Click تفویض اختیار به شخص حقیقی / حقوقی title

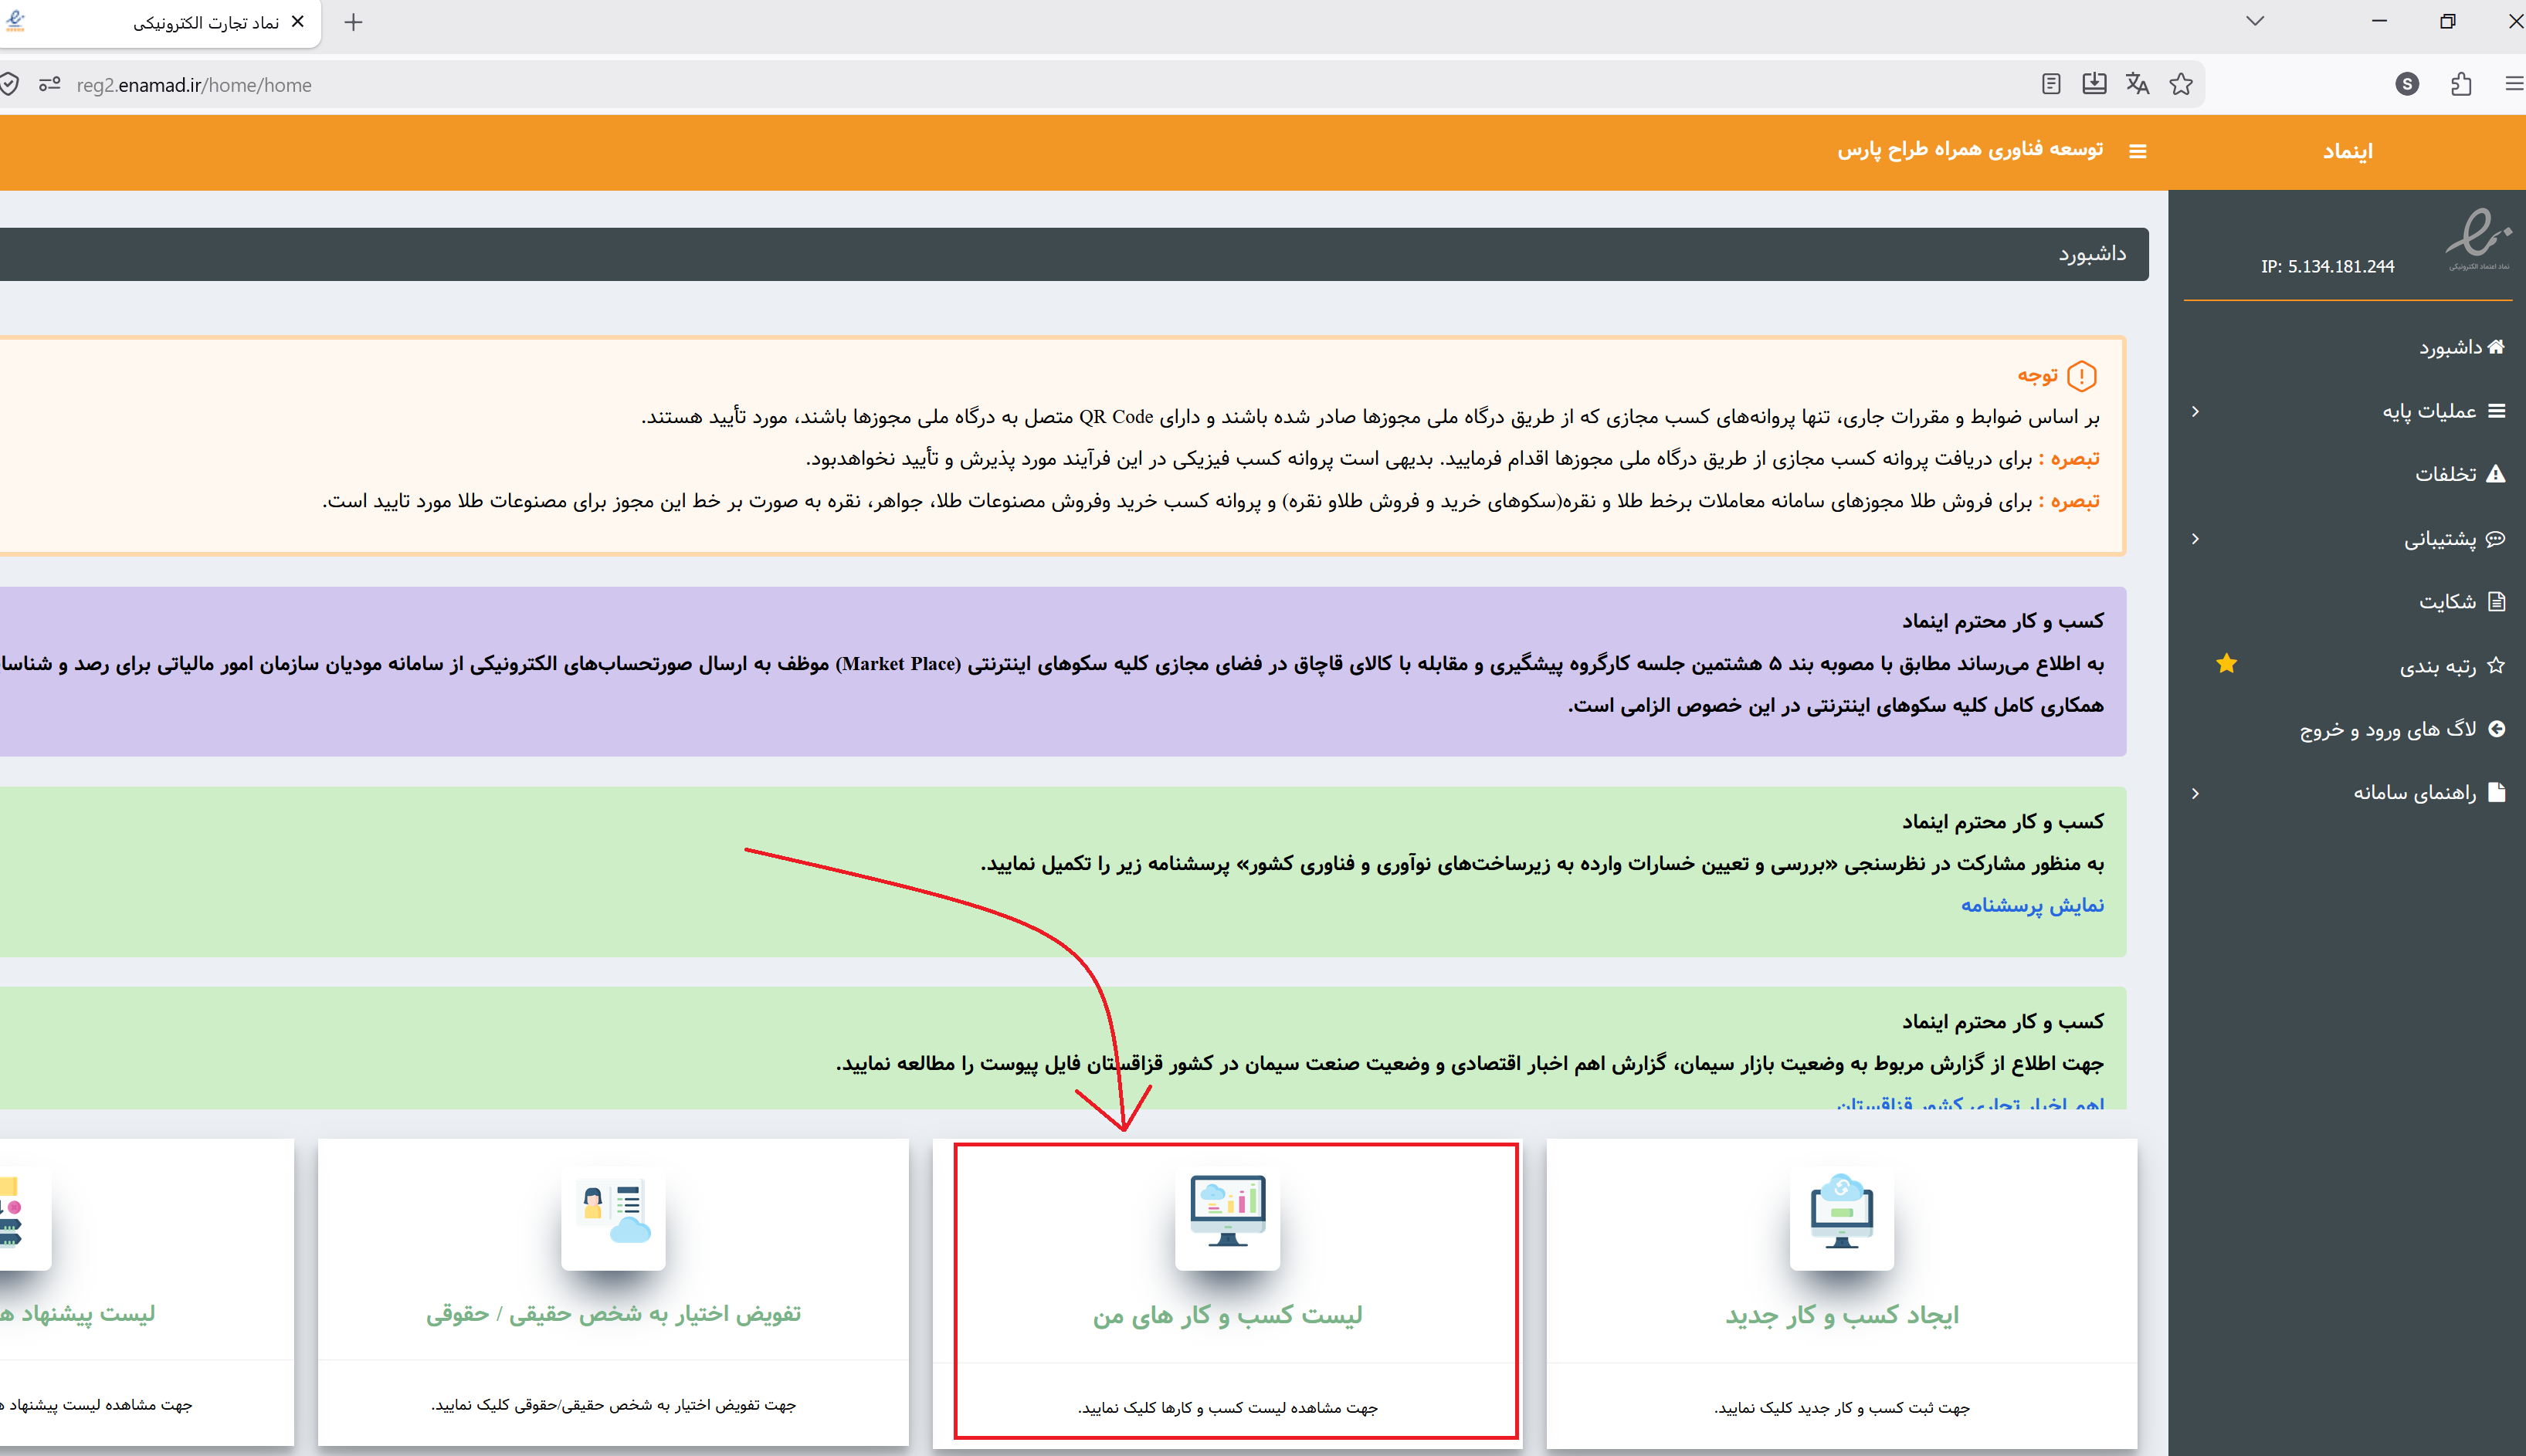(x=613, y=1313)
